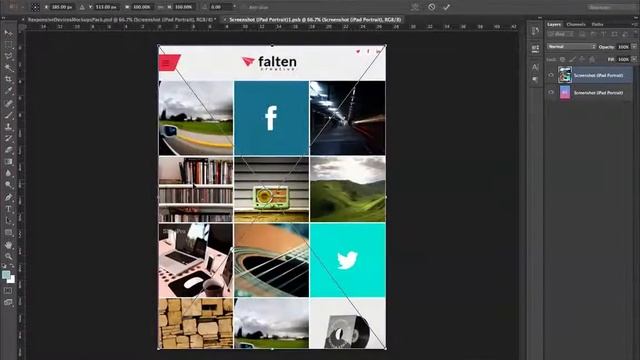Screen dimensions: 640x360
Task: Open the Properties panel icon
Action: (535, 49)
